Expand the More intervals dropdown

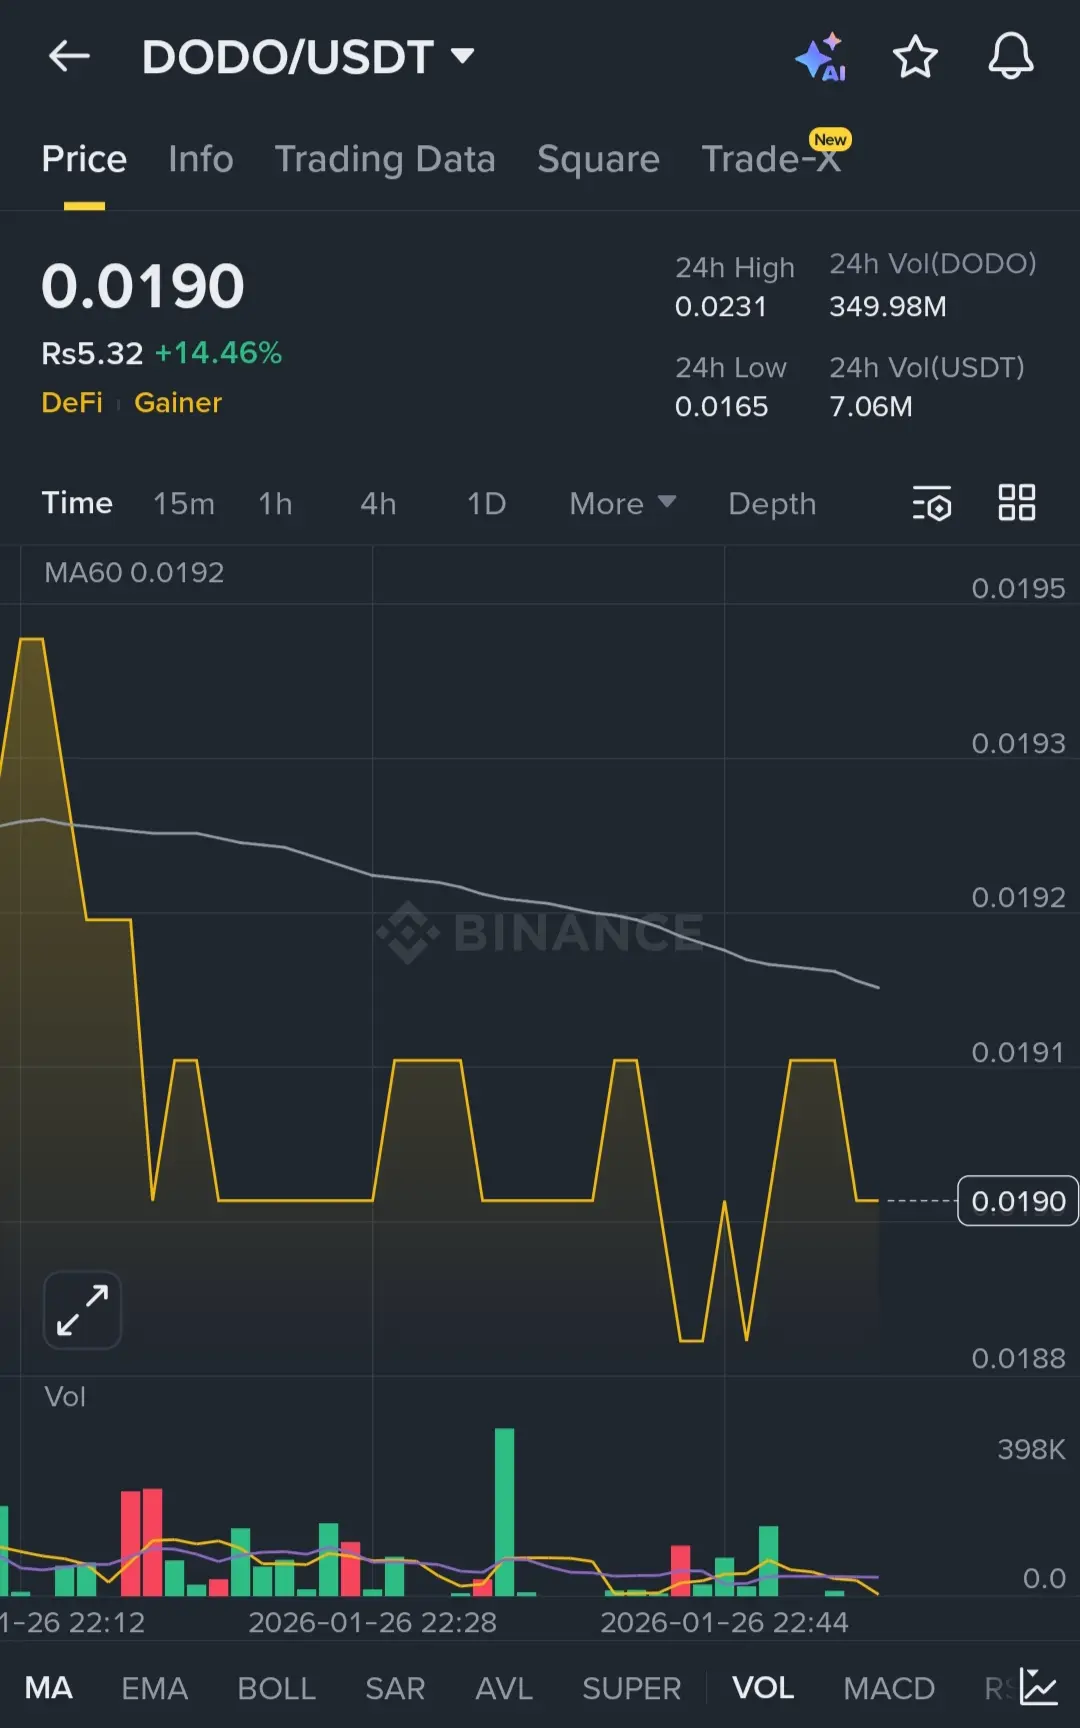[623, 503]
